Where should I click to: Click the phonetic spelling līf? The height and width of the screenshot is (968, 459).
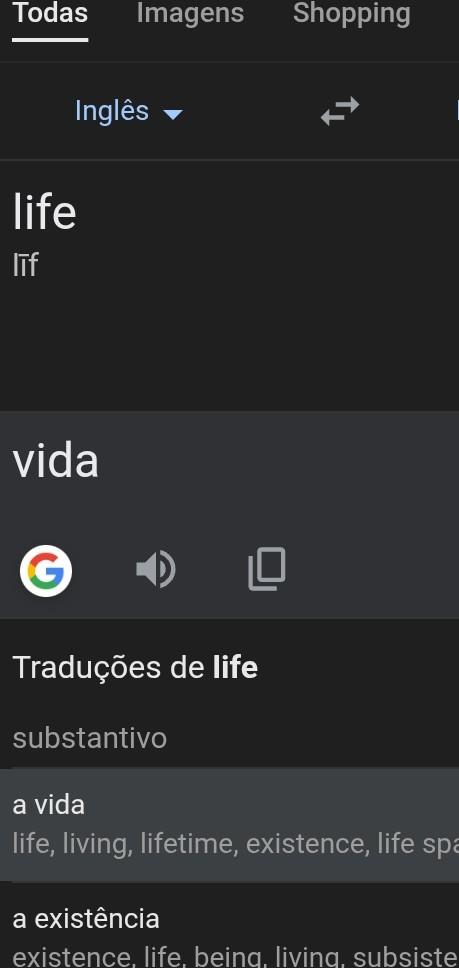click(25, 265)
